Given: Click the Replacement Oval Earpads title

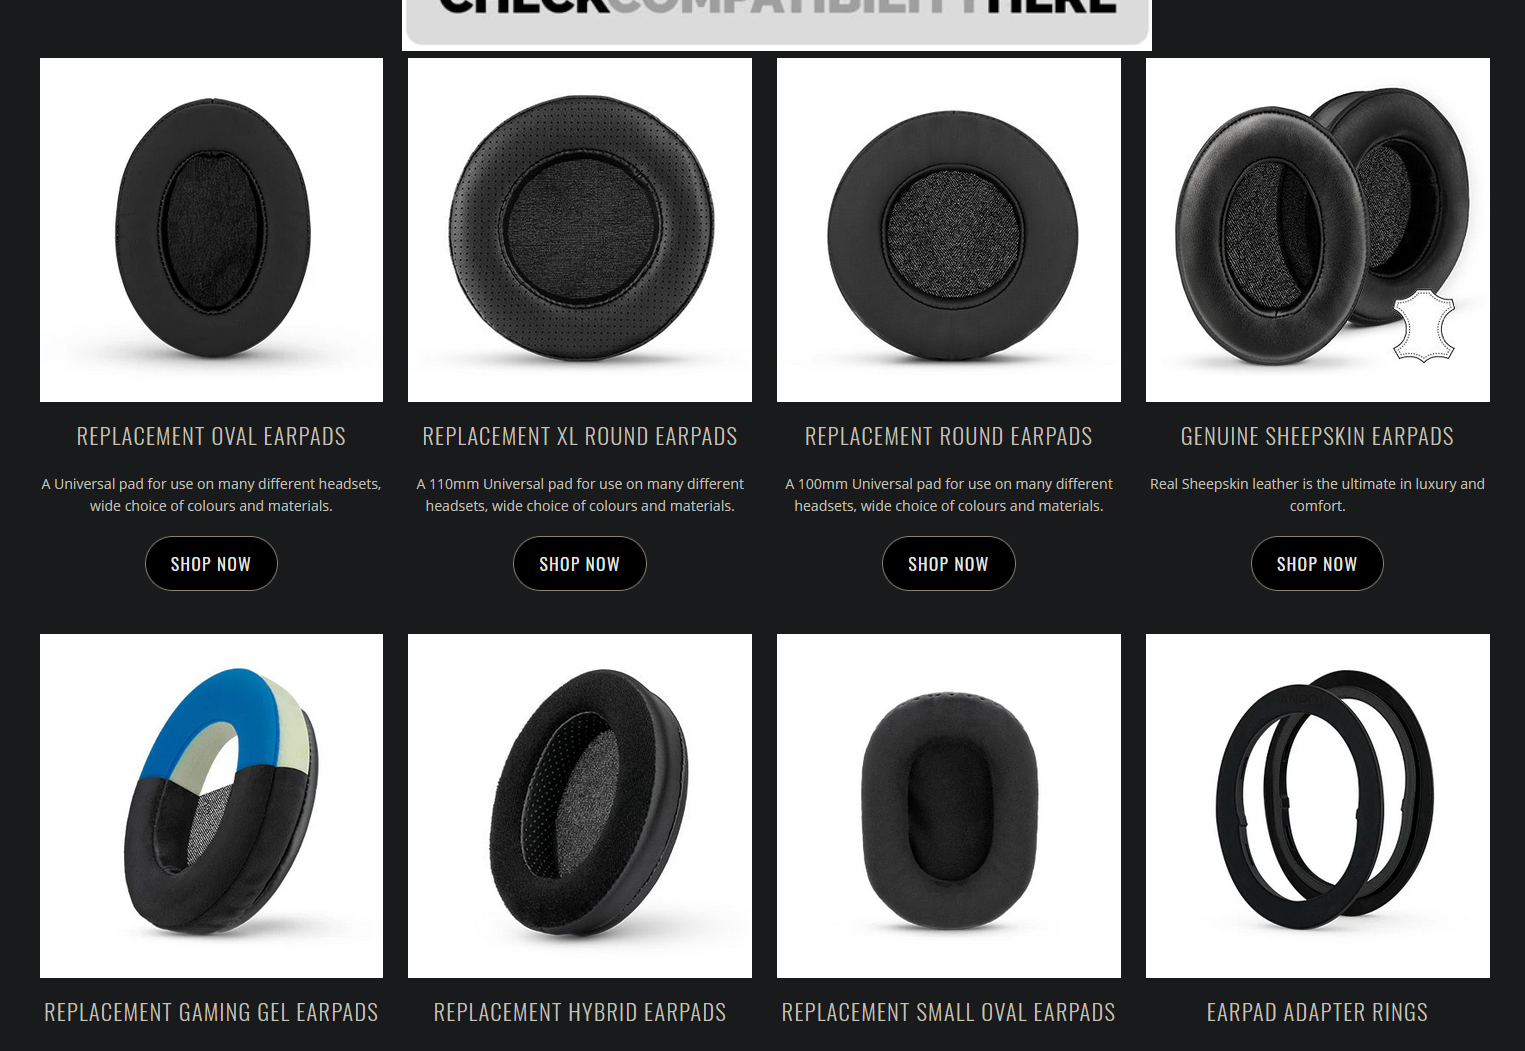Looking at the screenshot, I should (211, 436).
